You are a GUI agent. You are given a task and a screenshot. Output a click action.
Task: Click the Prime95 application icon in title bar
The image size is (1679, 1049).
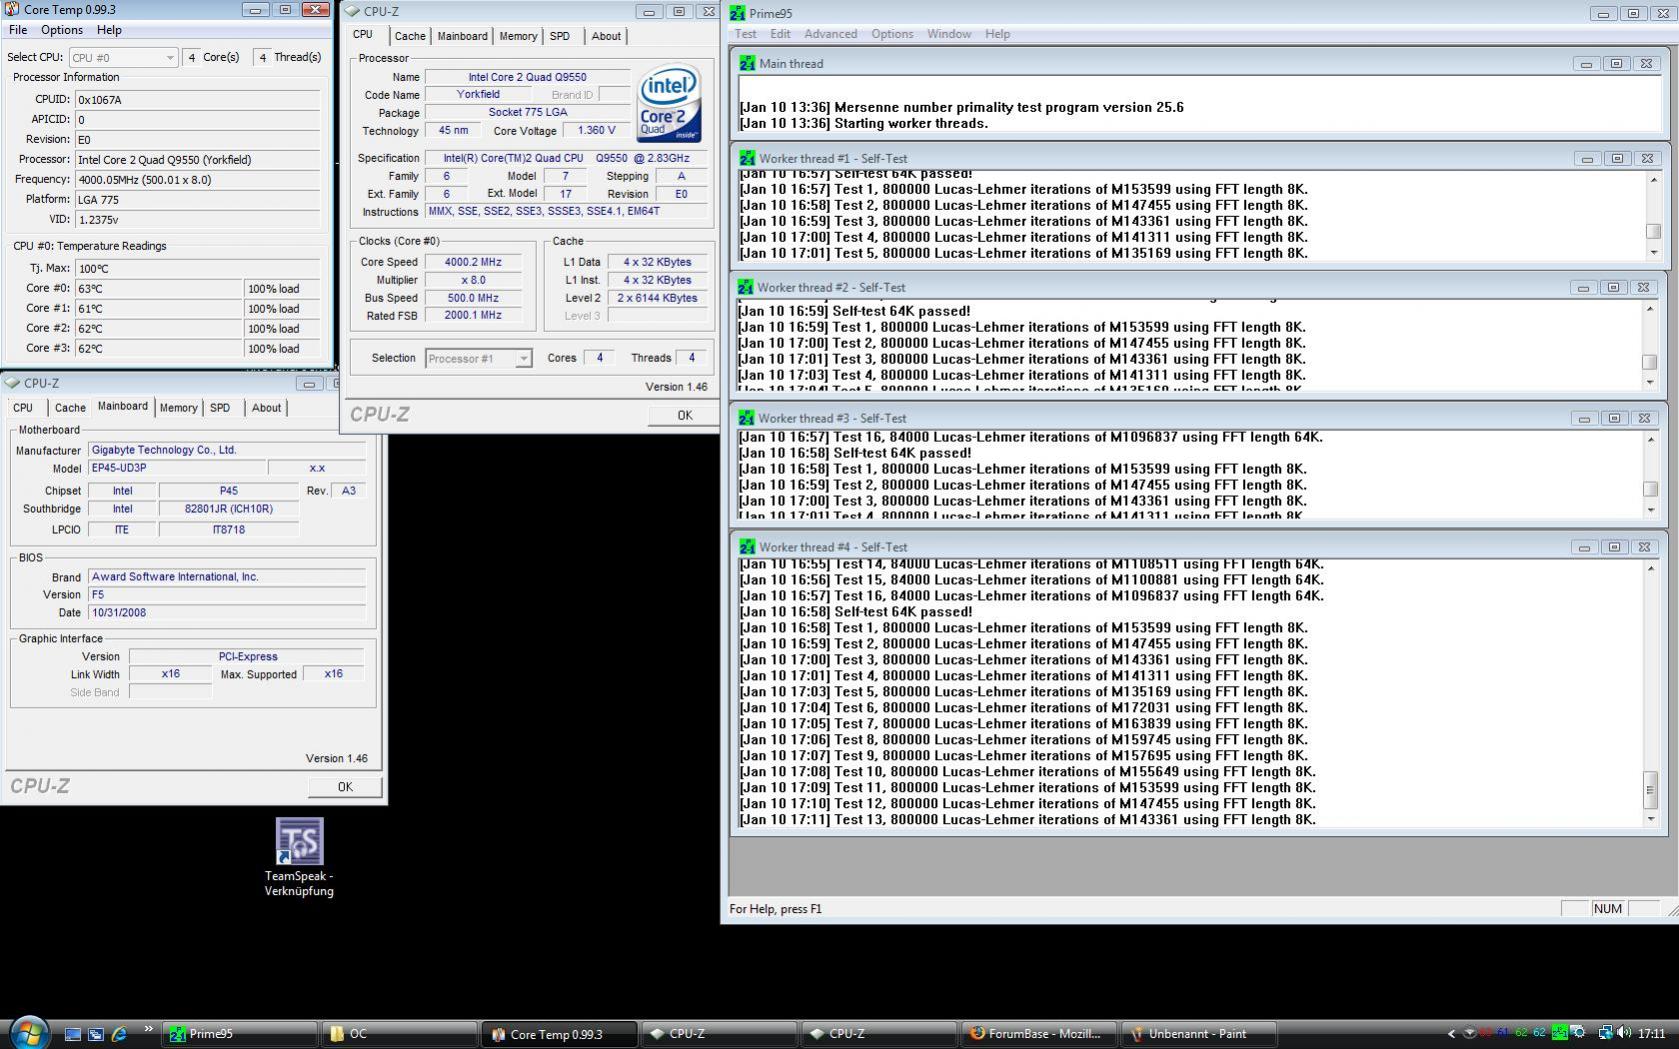[737, 13]
